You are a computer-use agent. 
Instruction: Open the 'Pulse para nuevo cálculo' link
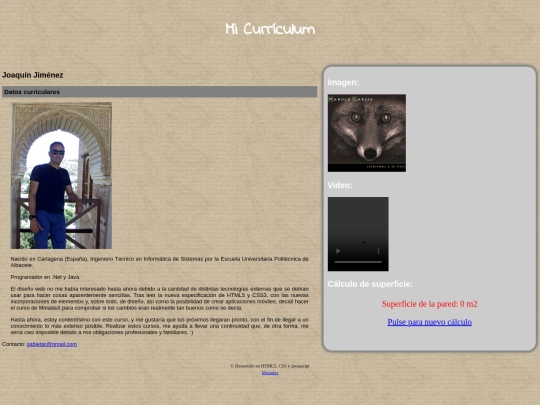coord(429,322)
